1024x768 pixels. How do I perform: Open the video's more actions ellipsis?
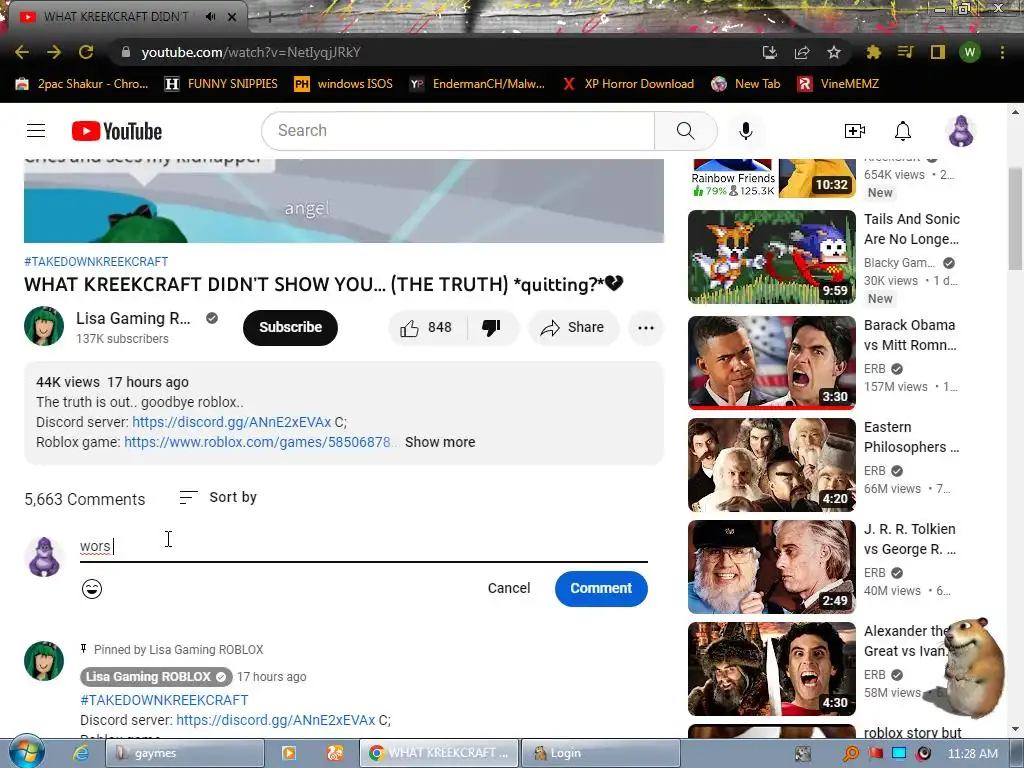pos(646,328)
